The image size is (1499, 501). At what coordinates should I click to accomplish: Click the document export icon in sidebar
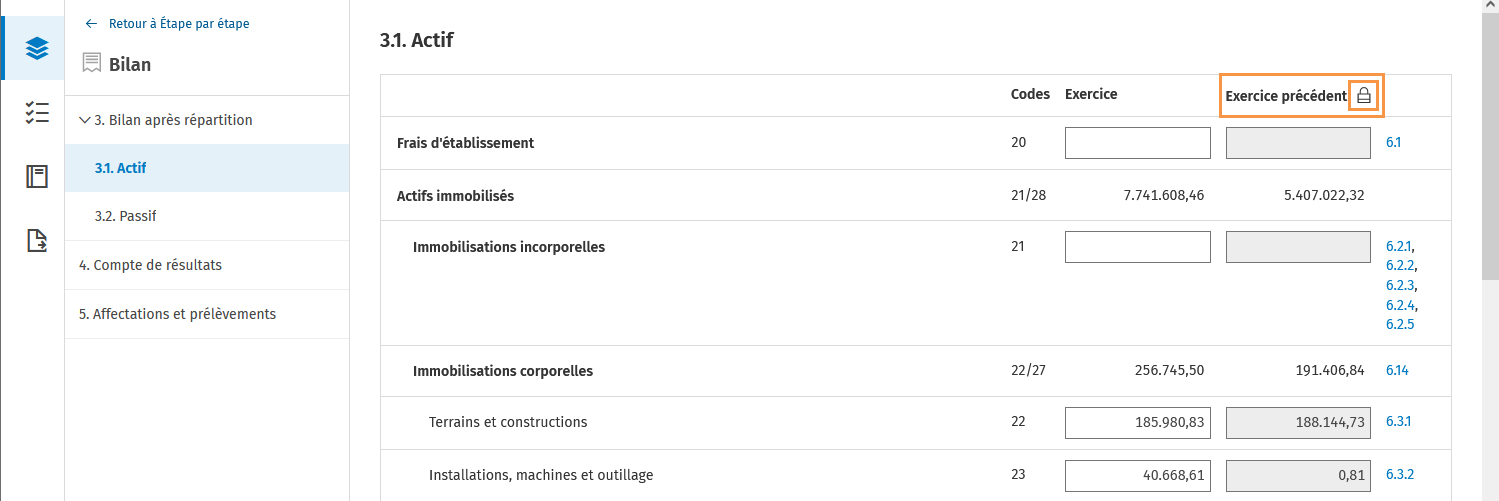click(x=37, y=240)
